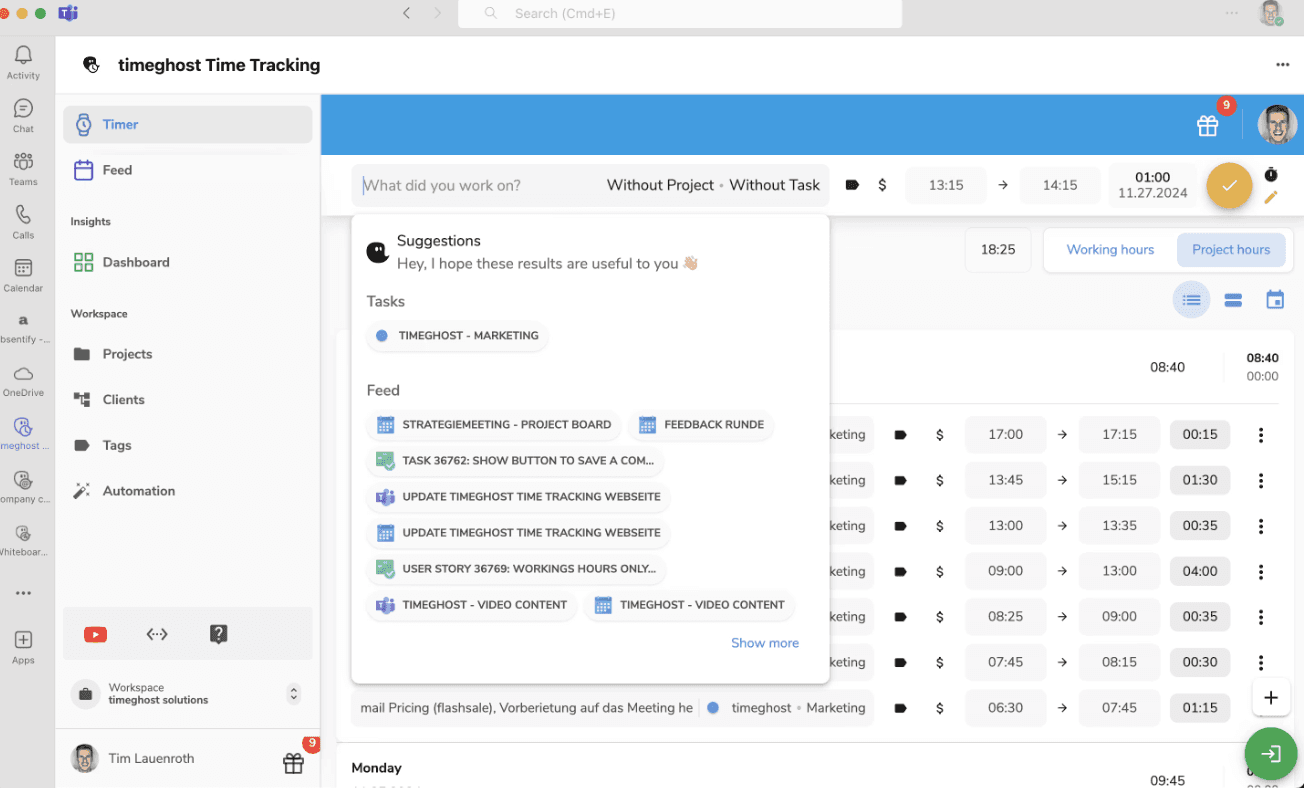The width and height of the screenshot is (1304, 788).
Task: Pick the USER STORY 36769 feed suggestion
Action: [x=516, y=569]
